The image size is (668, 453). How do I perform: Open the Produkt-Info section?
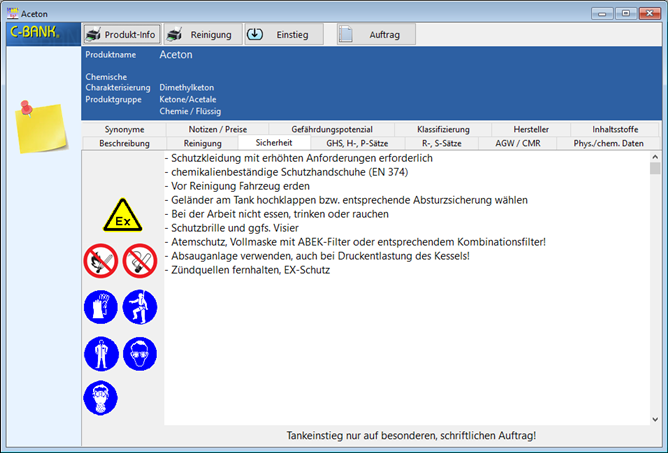tap(121, 34)
